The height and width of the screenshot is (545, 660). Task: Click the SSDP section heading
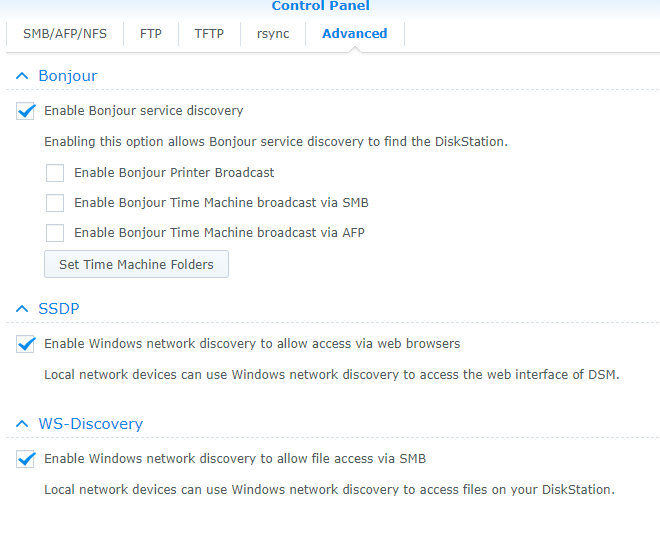(x=59, y=309)
